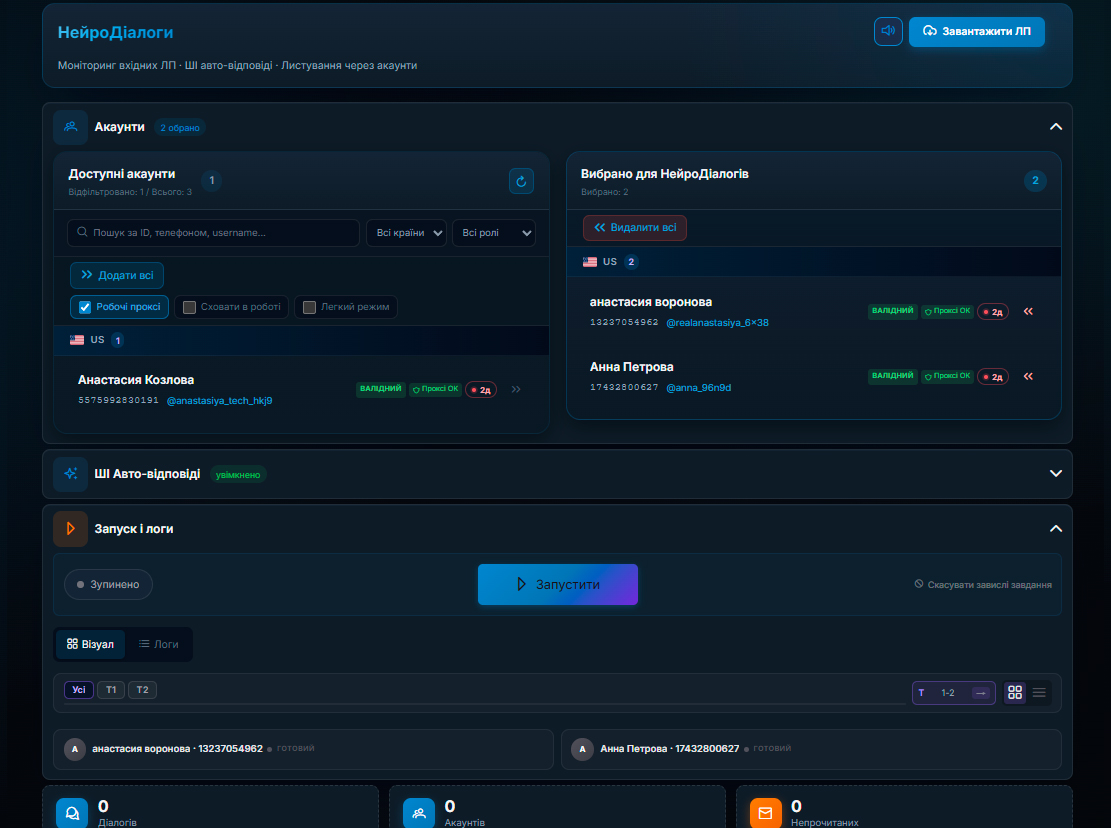The width and height of the screenshot is (1111, 828).
Task: Click the Анна Петрова · 17432800627 card
Action: 811,749
